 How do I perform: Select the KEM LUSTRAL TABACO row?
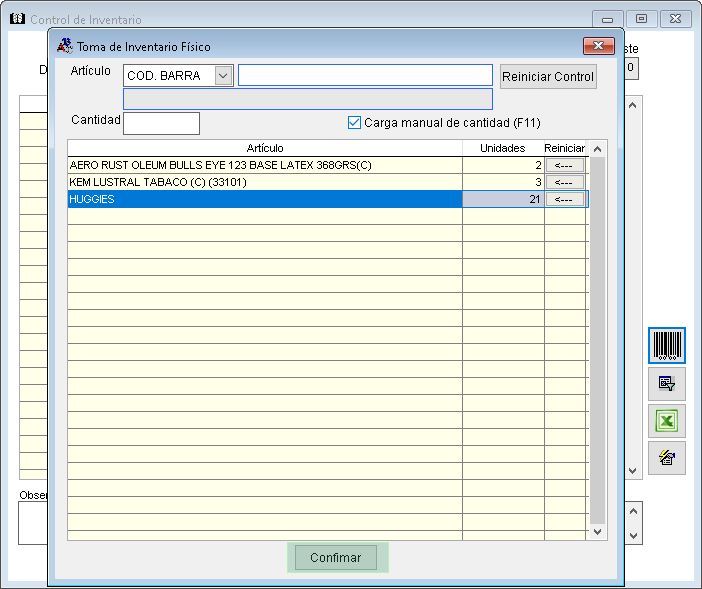coord(265,183)
